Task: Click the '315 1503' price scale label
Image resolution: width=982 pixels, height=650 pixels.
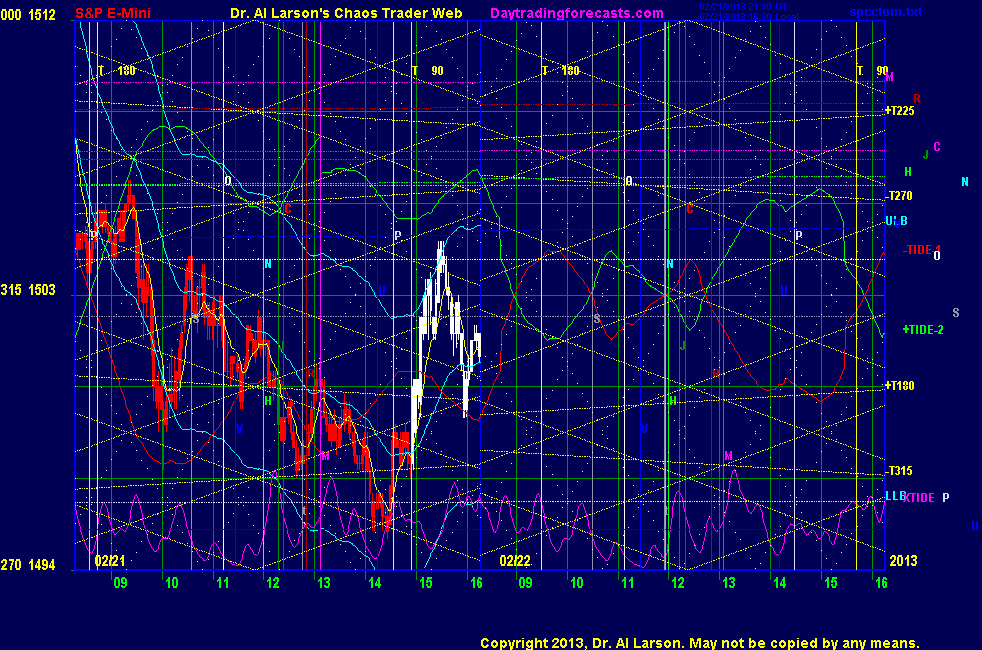Action: tap(28, 290)
